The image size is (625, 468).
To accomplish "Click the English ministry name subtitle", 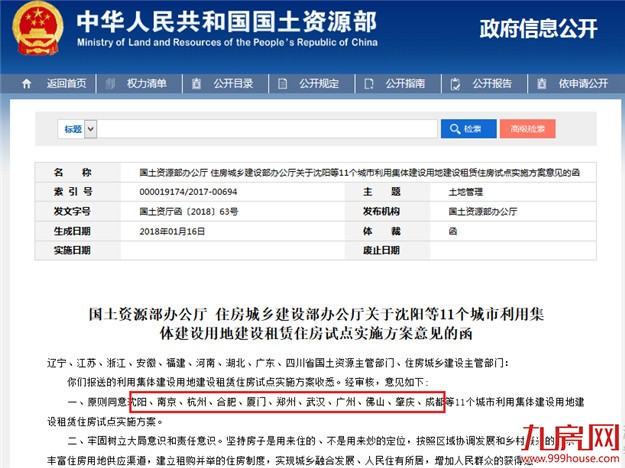I will pos(227,42).
